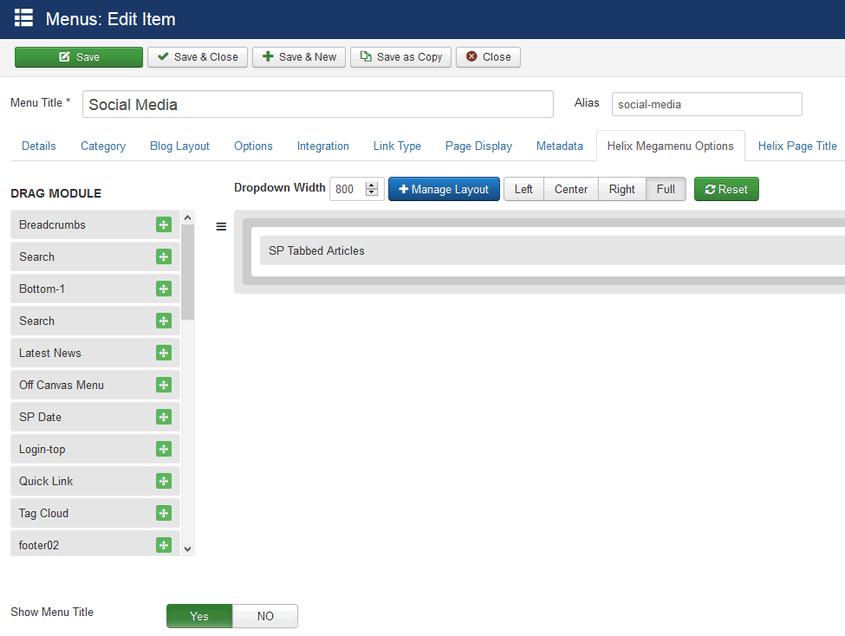This screenshot has width=845, height=636.
Task: Click the Bottom-1 module name
Action: tap(42, 289)
